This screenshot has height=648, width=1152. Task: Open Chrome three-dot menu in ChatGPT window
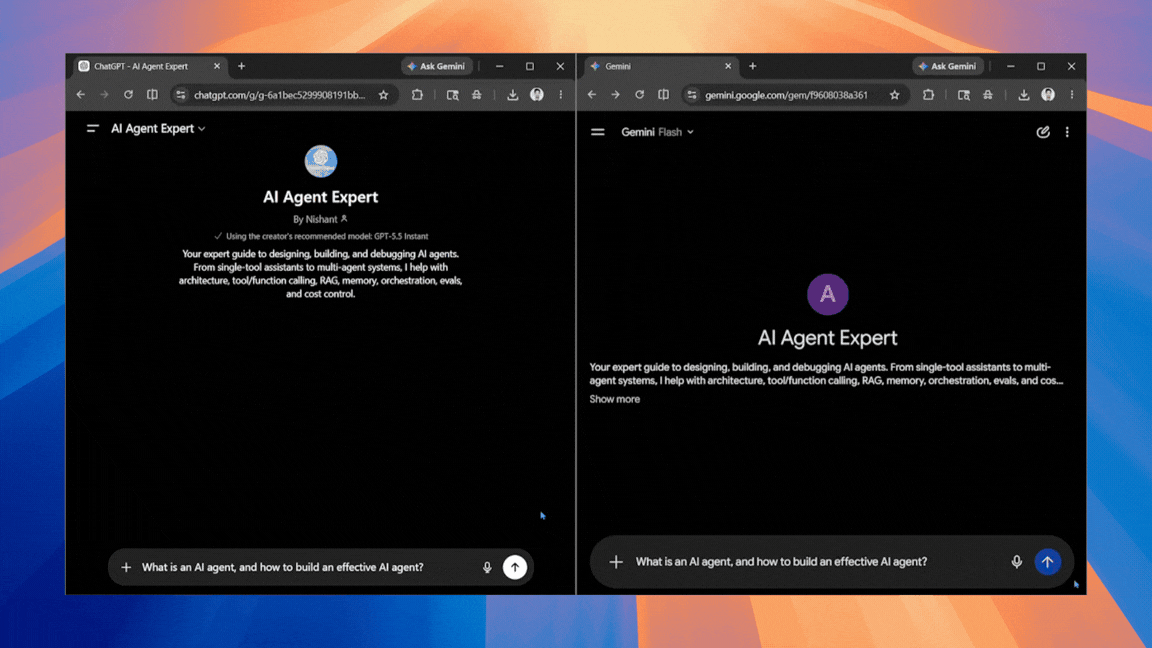click(x=561, y=95)
